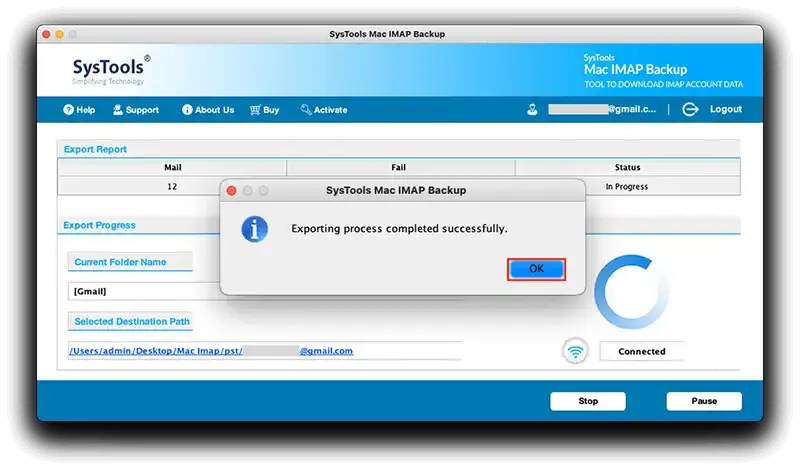Viewport: 800px width, 470px height.
Task: Open About Us in the toolbar
Action: coord(208,110)
